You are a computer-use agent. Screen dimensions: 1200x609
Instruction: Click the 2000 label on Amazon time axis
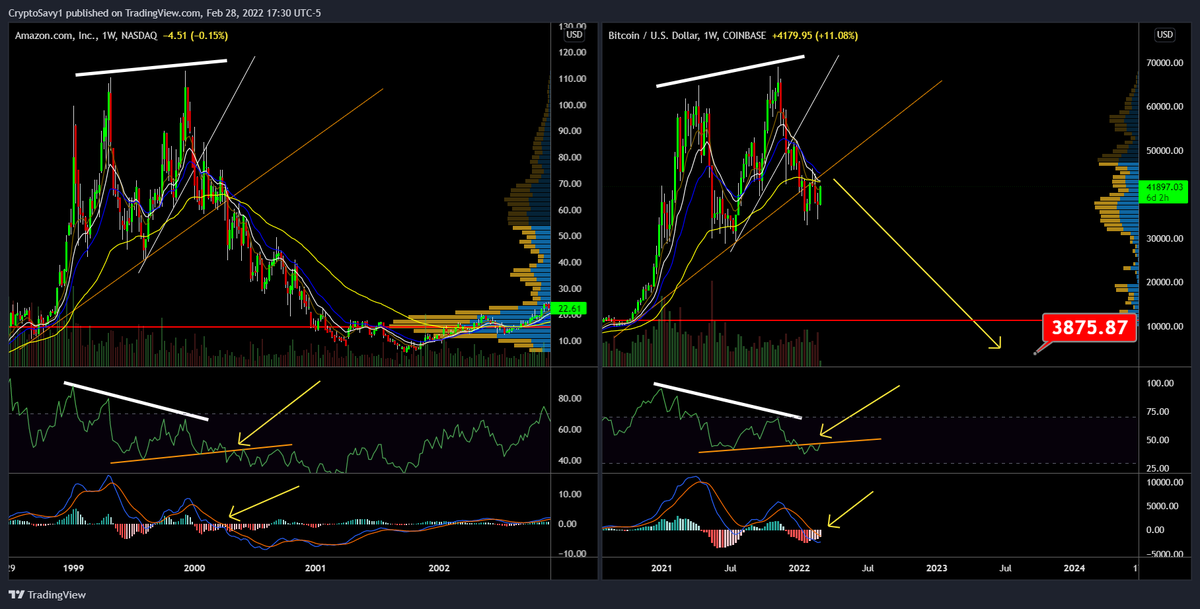(x=194, y=566)
